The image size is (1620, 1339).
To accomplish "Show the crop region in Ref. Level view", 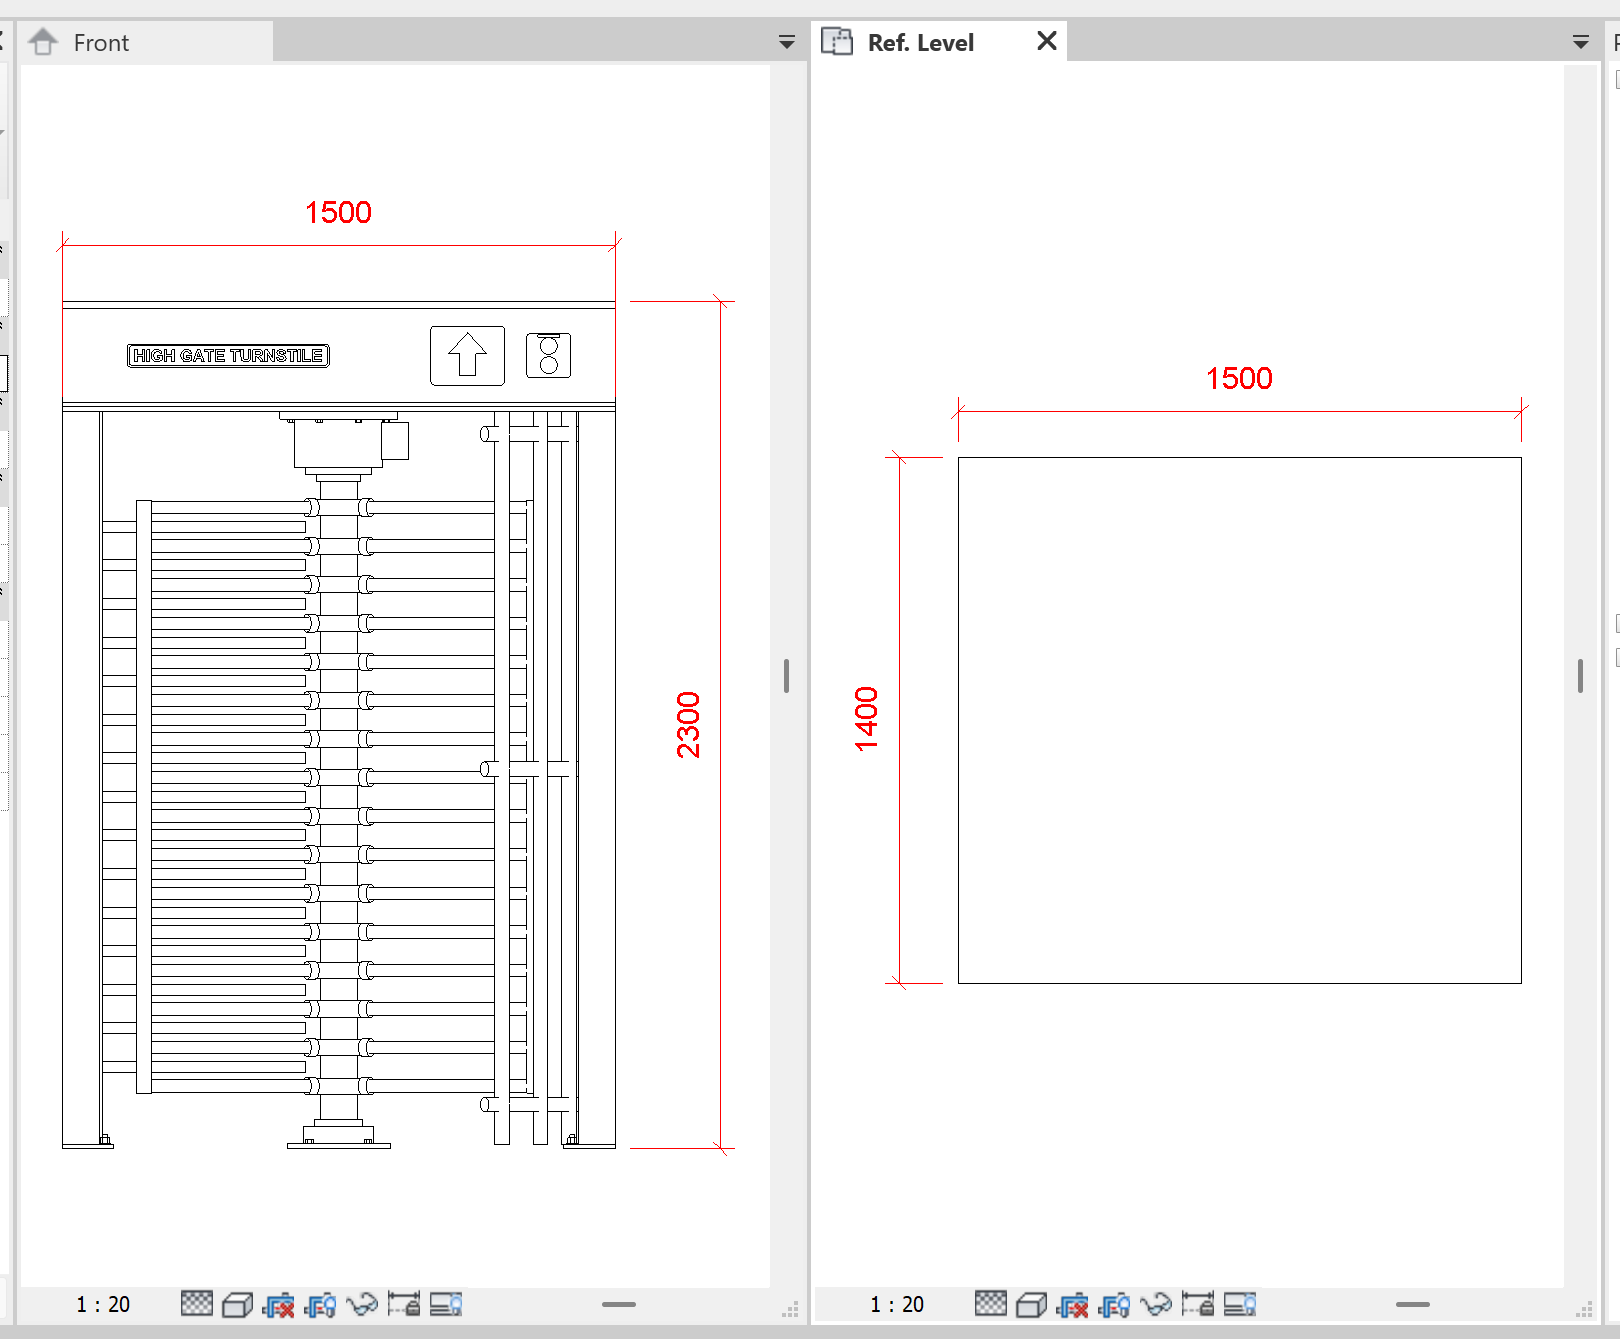I will click(x=1115, y=1304).
